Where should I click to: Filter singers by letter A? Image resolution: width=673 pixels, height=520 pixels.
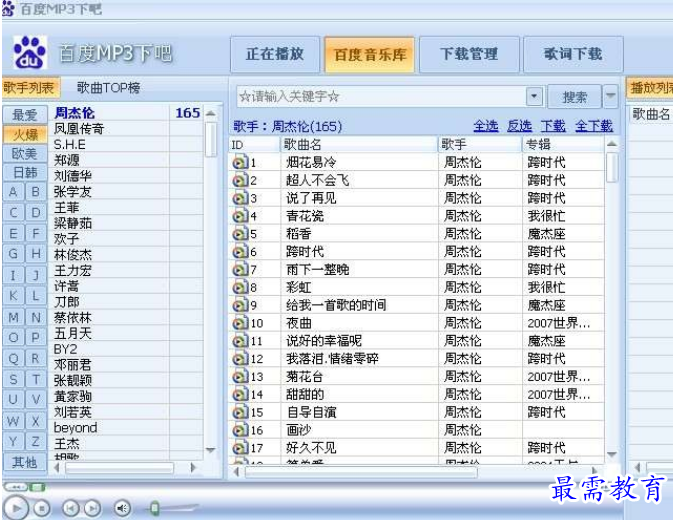click(x=13, y=192)
